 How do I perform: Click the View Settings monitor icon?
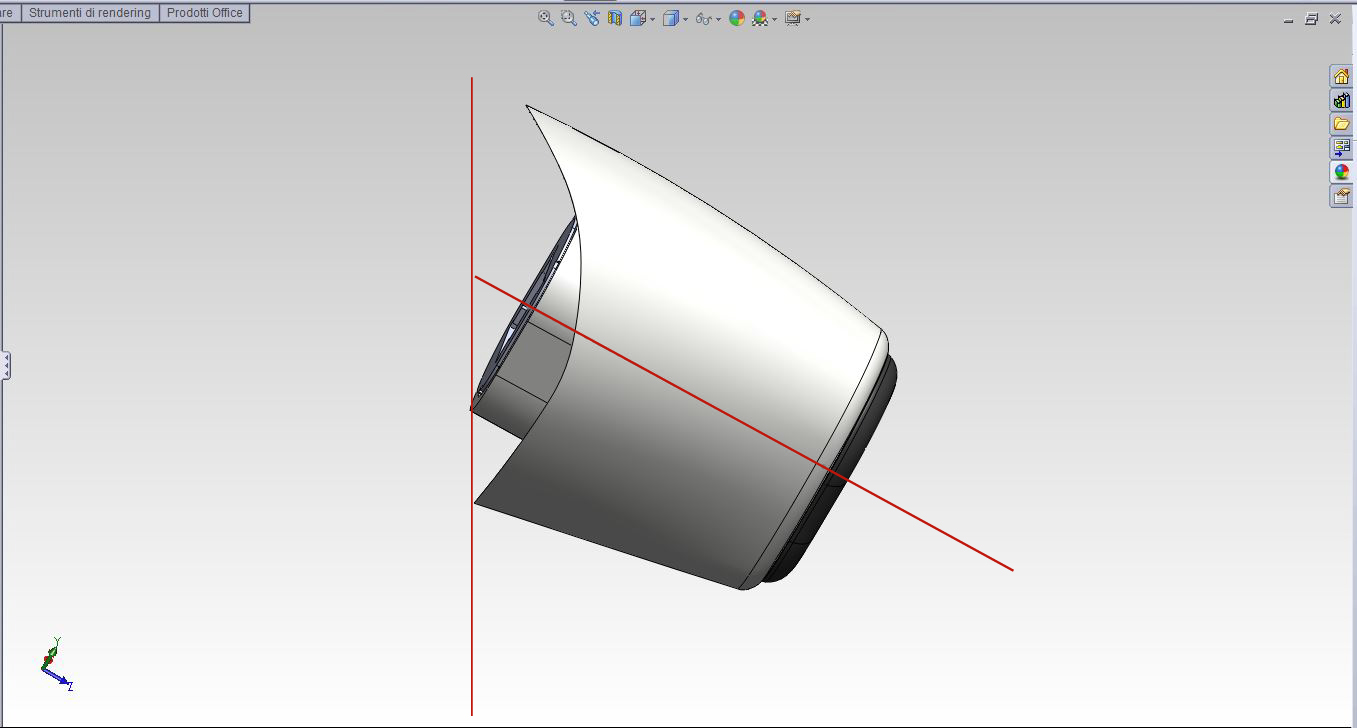coord(793,18)
